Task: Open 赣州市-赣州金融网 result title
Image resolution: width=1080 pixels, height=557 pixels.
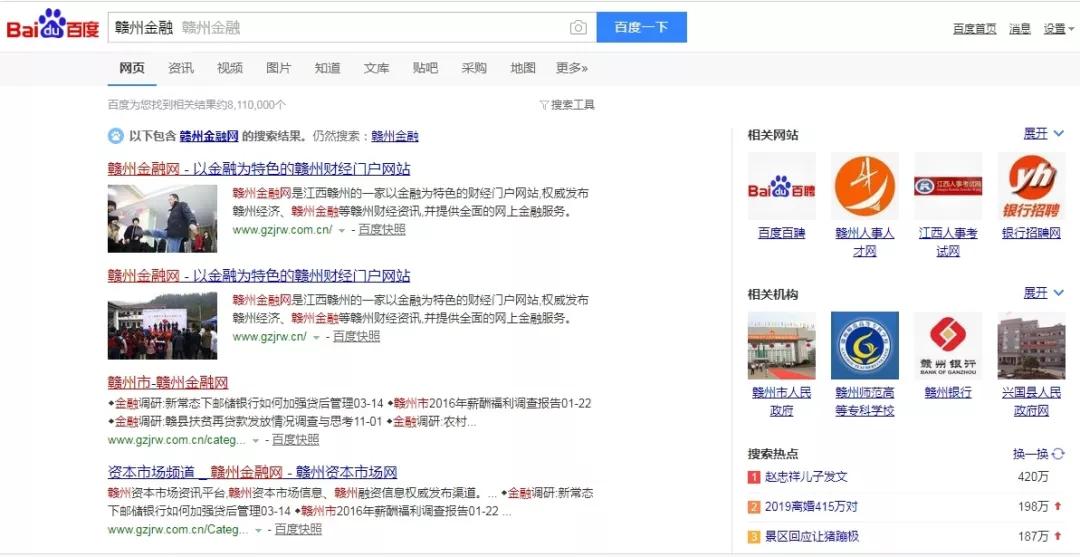Action: [x=168, y=383]
